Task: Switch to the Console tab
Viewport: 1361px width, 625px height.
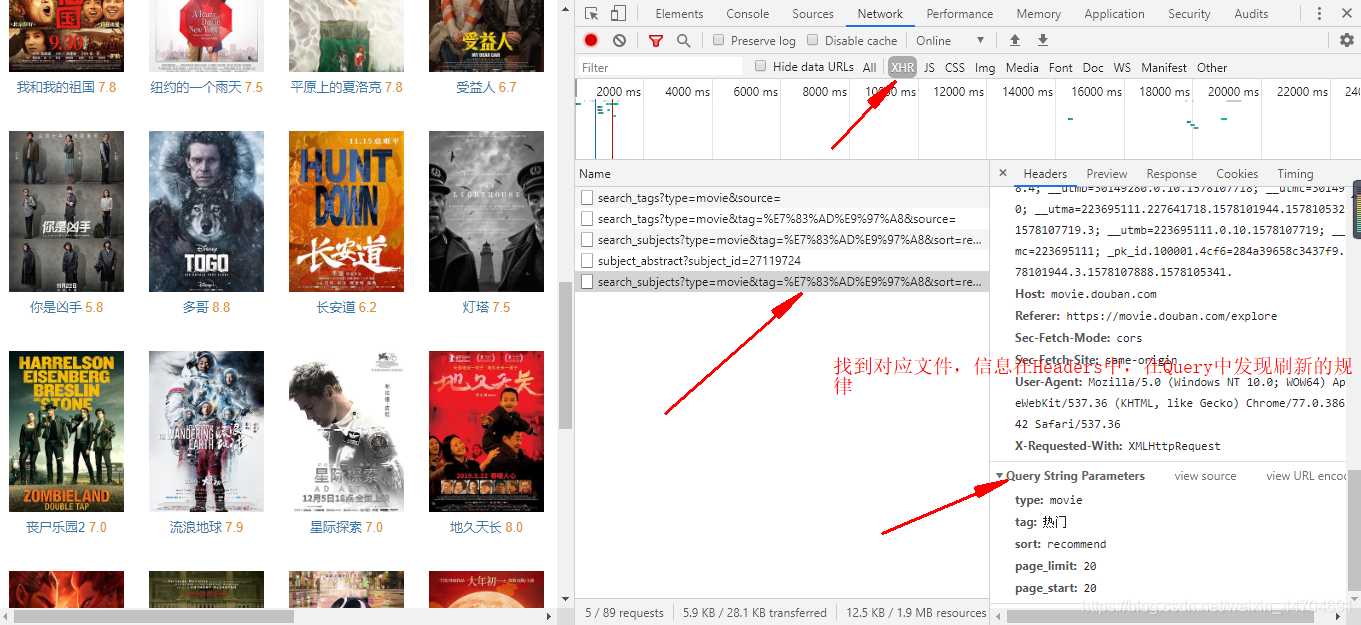Action: [748, 14]
